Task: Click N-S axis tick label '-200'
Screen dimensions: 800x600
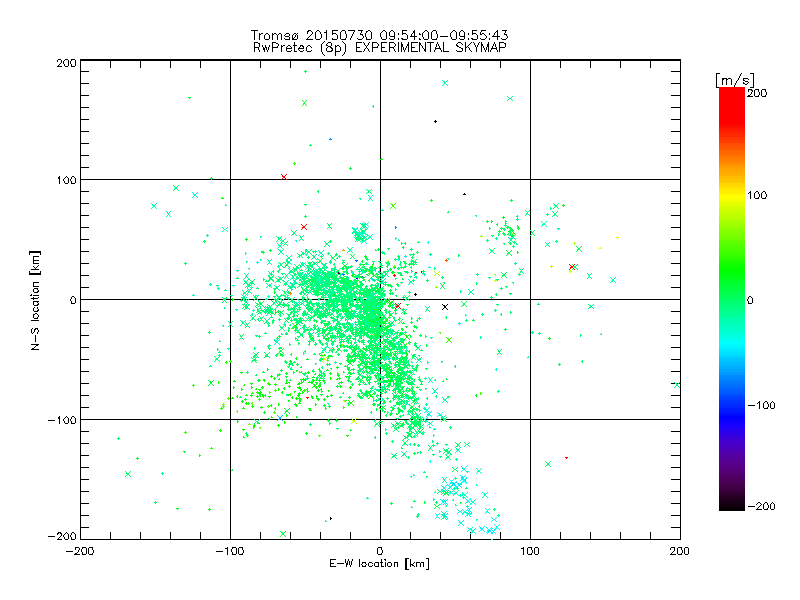Action: [x=62, y=536]
